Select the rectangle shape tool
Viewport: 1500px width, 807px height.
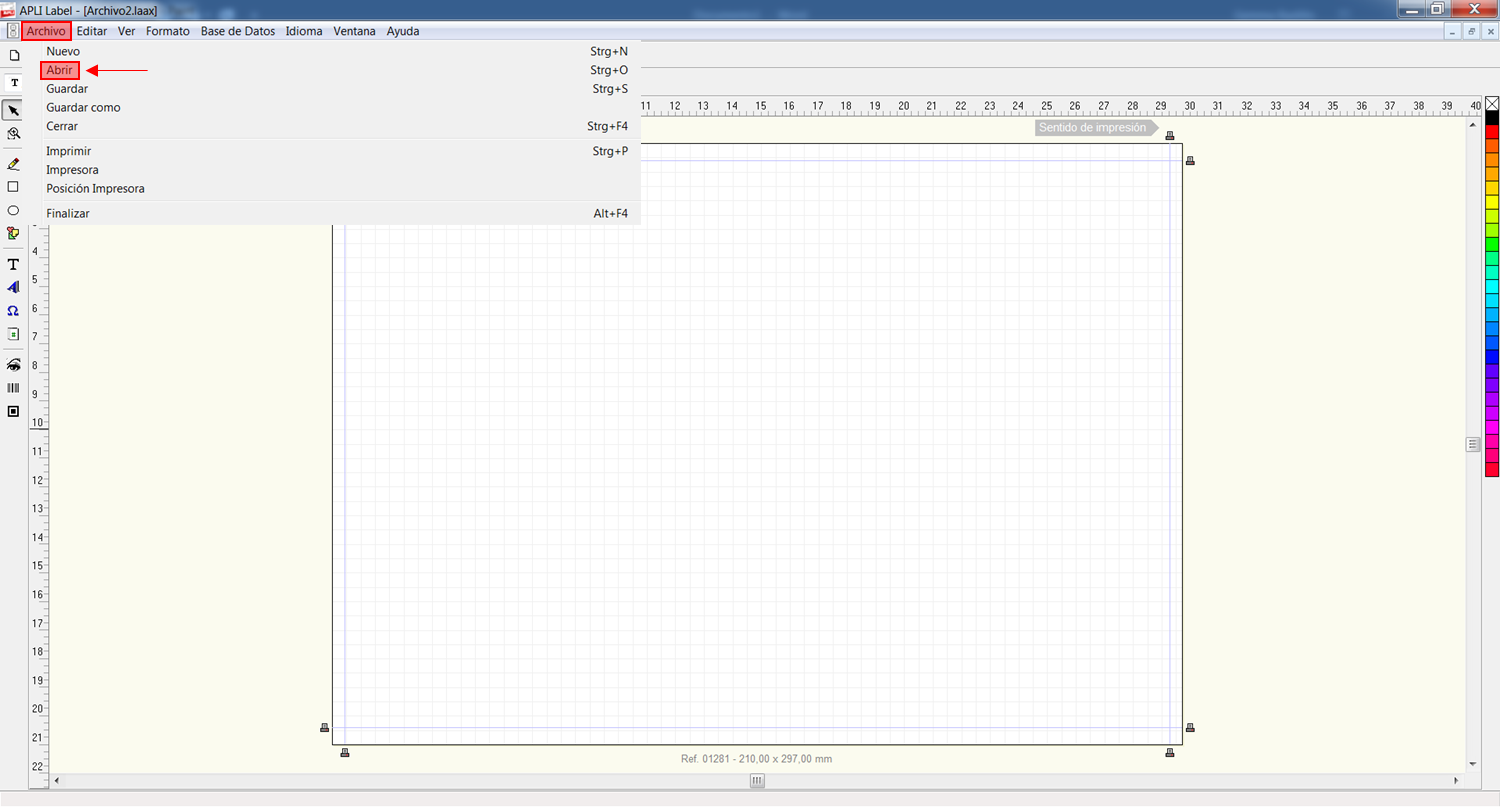14,187
